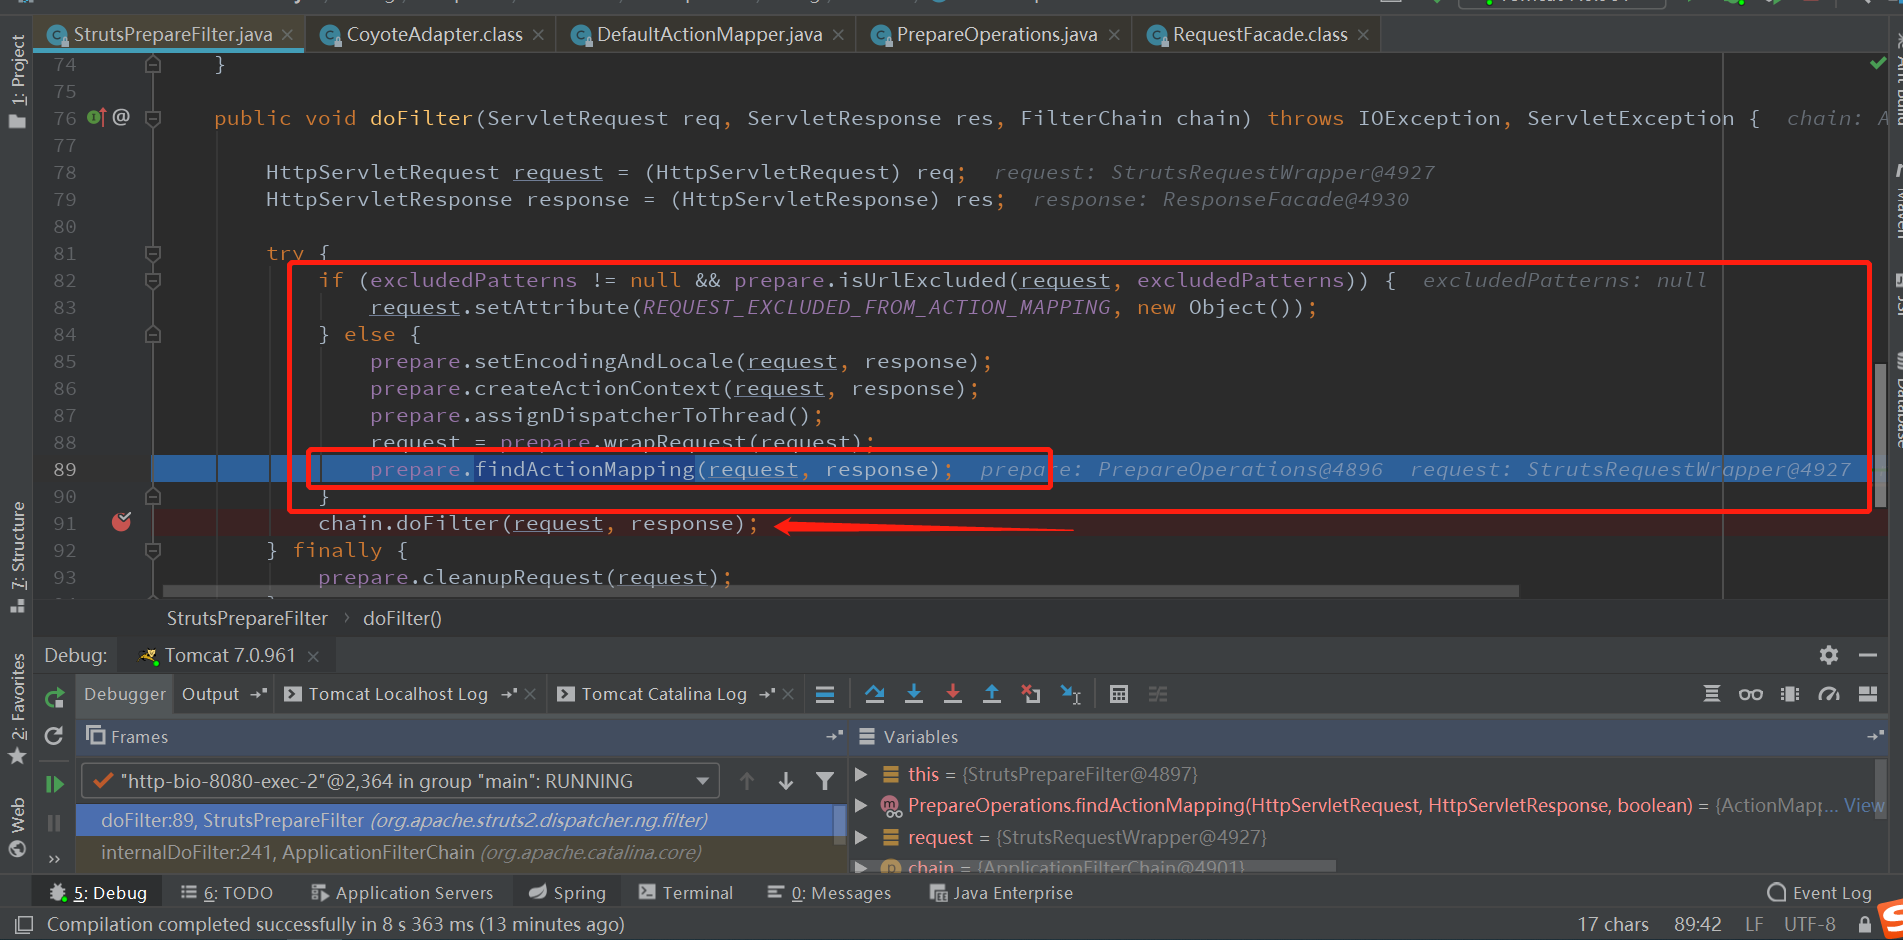Open Java Enterprise tool window
Viewport: 1903px width, 940px height.
tap(1001, 892)
